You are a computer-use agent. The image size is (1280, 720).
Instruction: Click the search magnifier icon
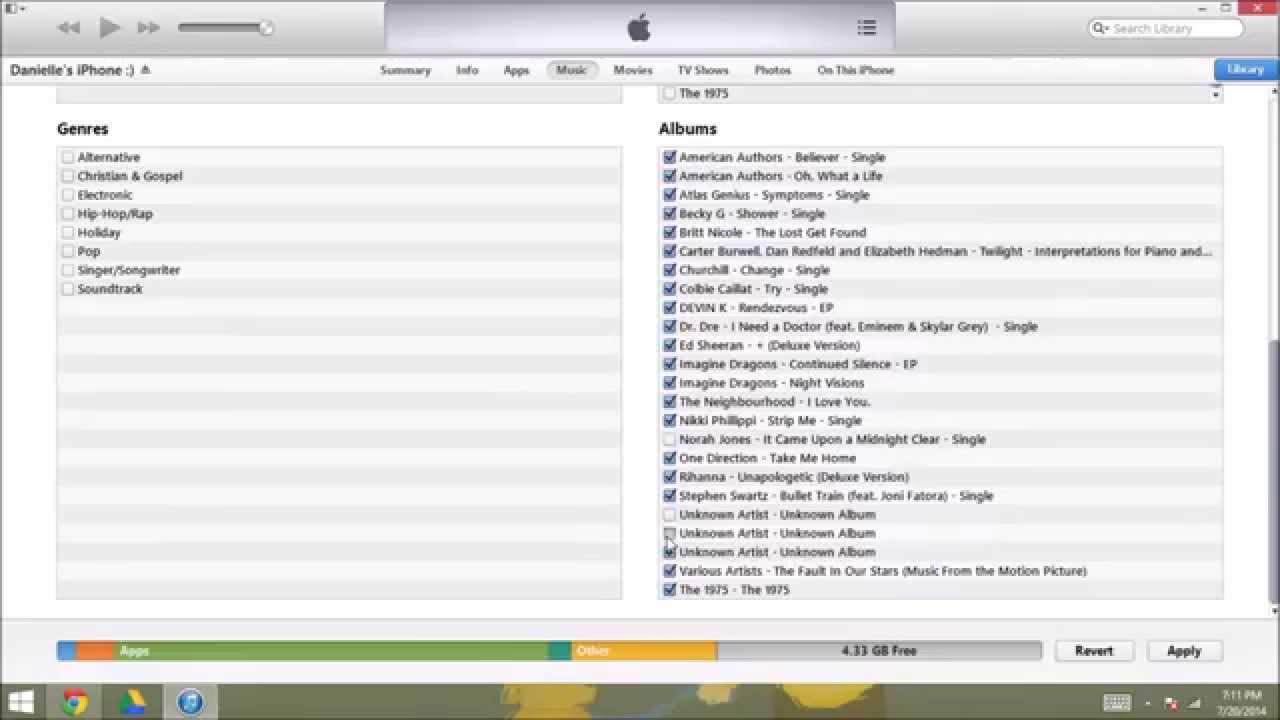(1100, 29)
